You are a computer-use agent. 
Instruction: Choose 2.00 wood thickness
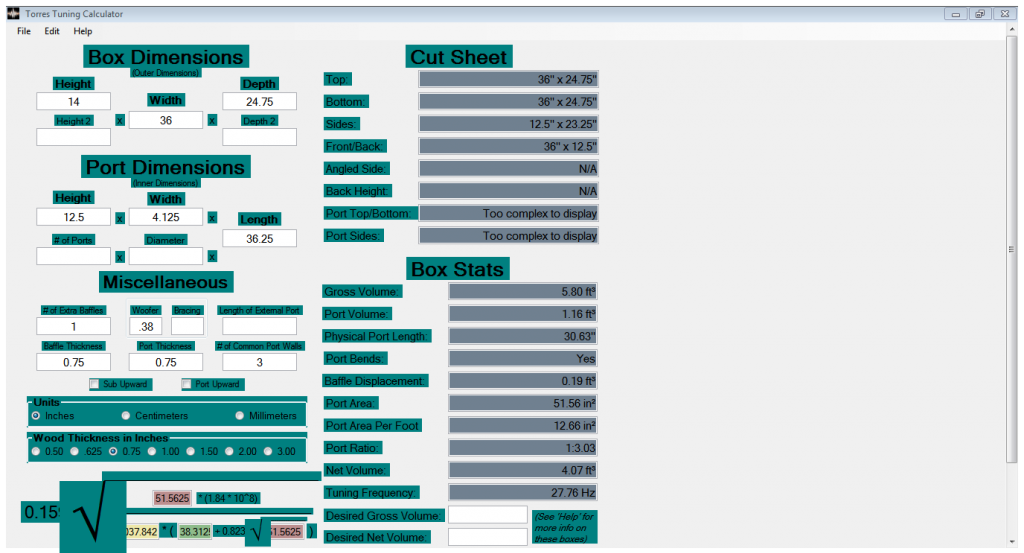(229, 451)
